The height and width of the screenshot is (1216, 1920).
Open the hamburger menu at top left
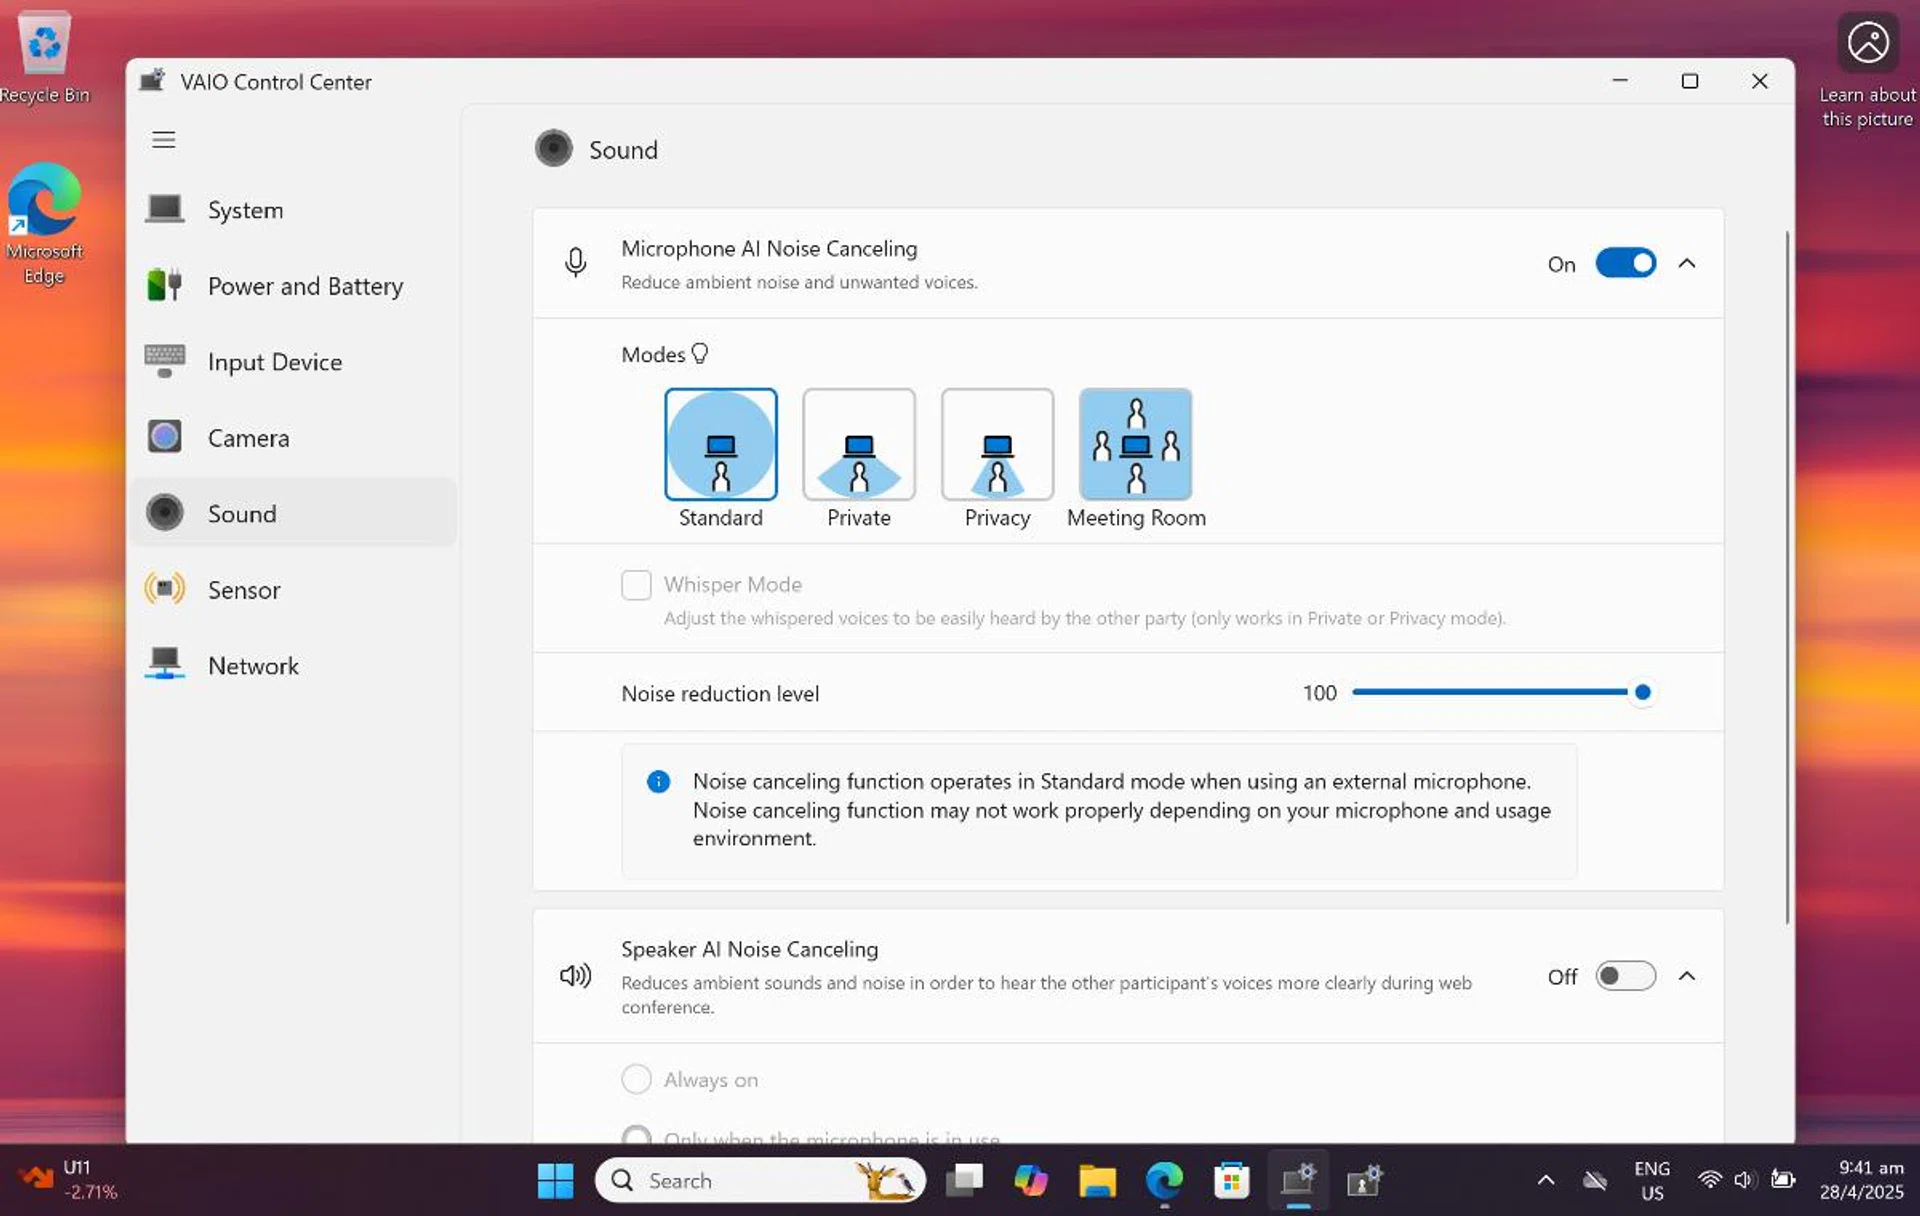[x=164, y=139]
